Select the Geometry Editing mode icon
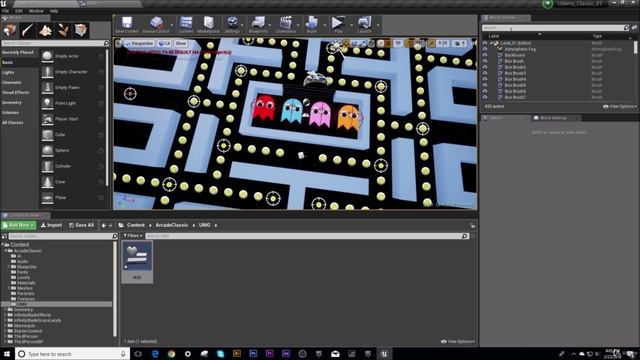 tap(81, 30)
